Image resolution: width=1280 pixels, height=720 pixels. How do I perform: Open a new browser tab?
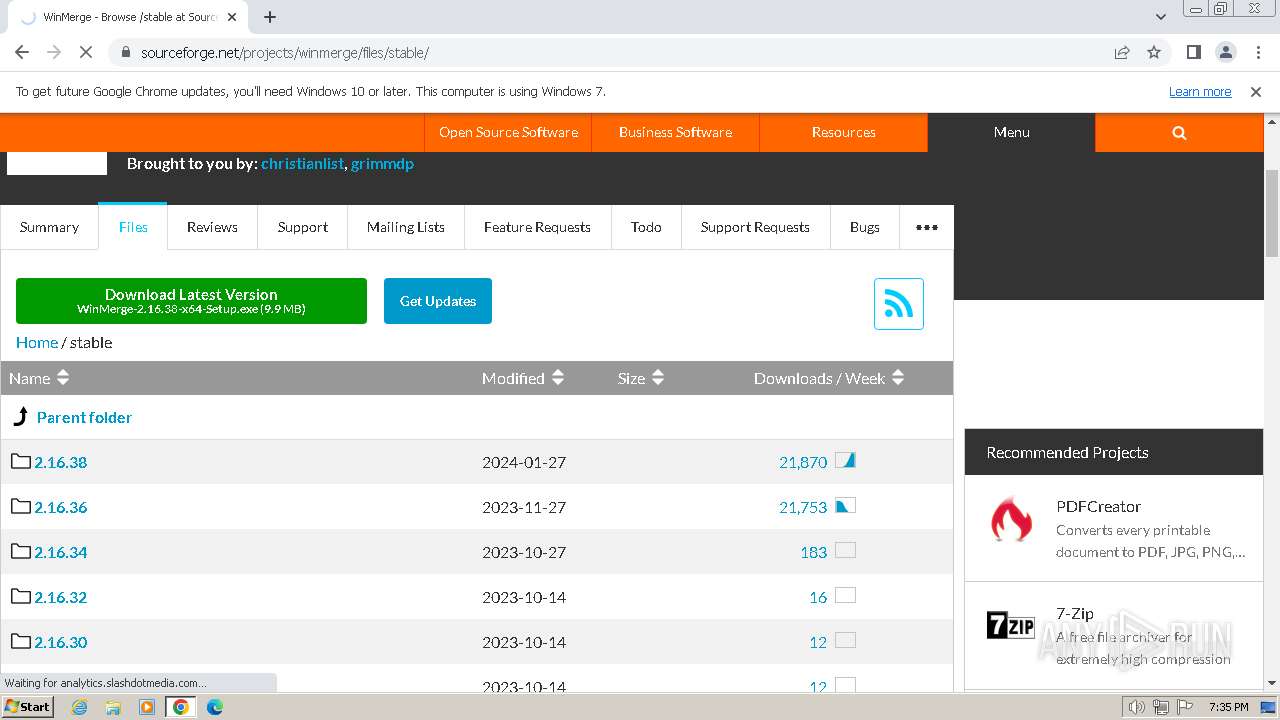coord(270,17)
